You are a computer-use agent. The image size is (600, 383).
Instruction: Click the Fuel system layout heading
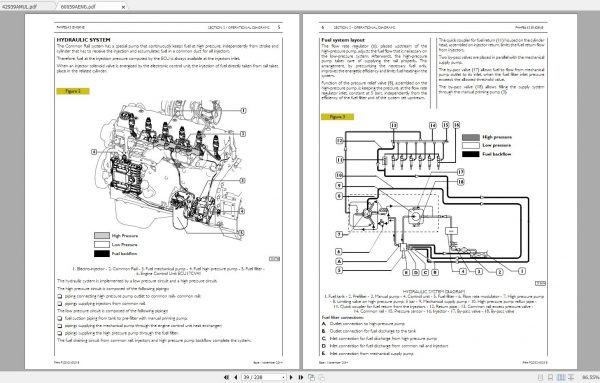point(343,40)
